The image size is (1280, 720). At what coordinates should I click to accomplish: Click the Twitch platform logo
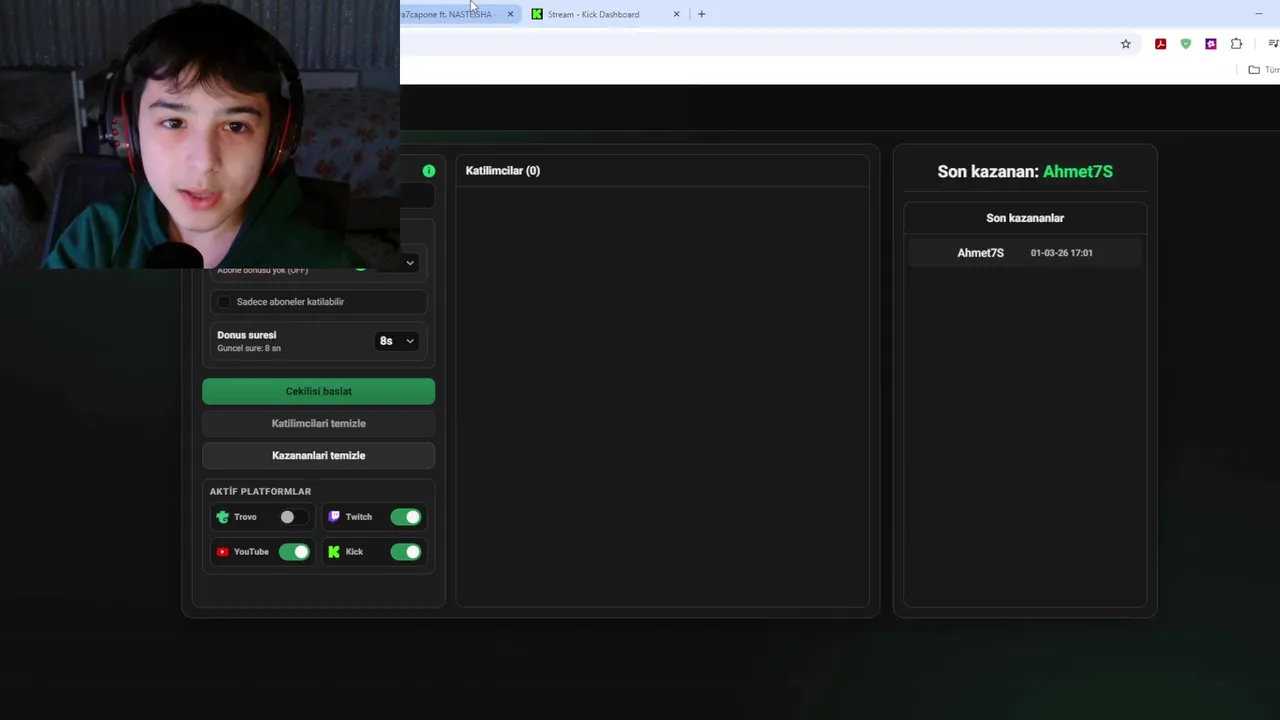[334, 517]
